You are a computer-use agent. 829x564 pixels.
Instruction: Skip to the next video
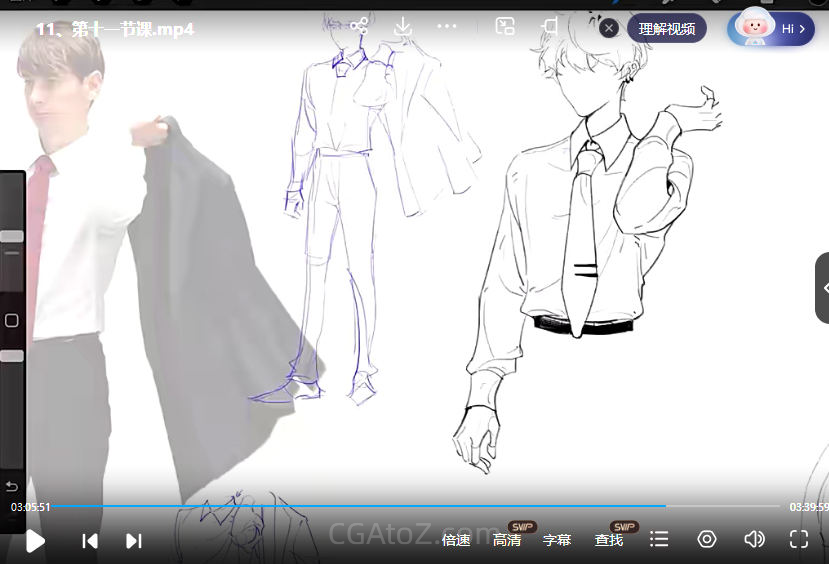coord(134,541)
